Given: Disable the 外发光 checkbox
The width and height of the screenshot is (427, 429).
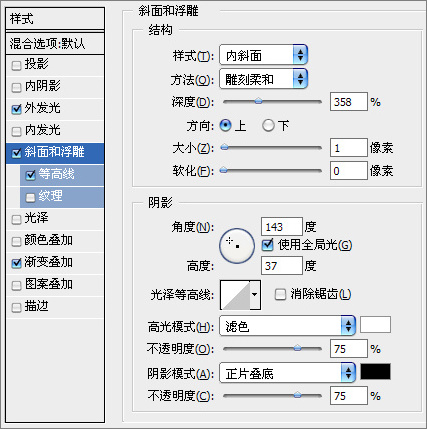Looking at the screenshot, I should point(16,109).
